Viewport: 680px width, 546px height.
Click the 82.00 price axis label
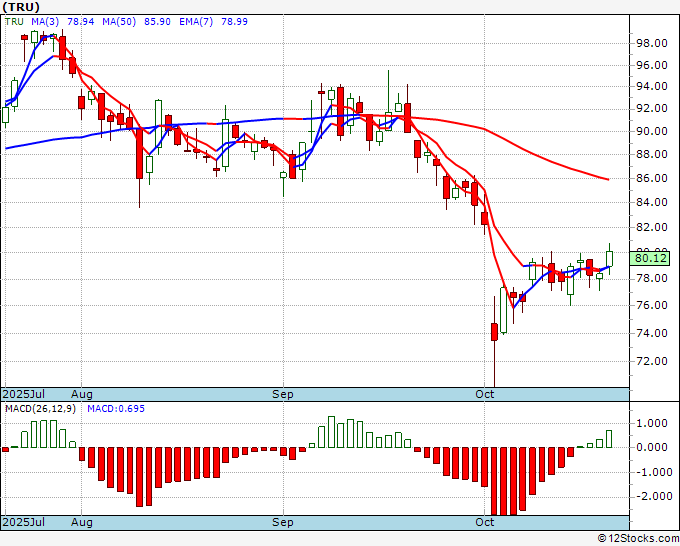pos(651,227)
